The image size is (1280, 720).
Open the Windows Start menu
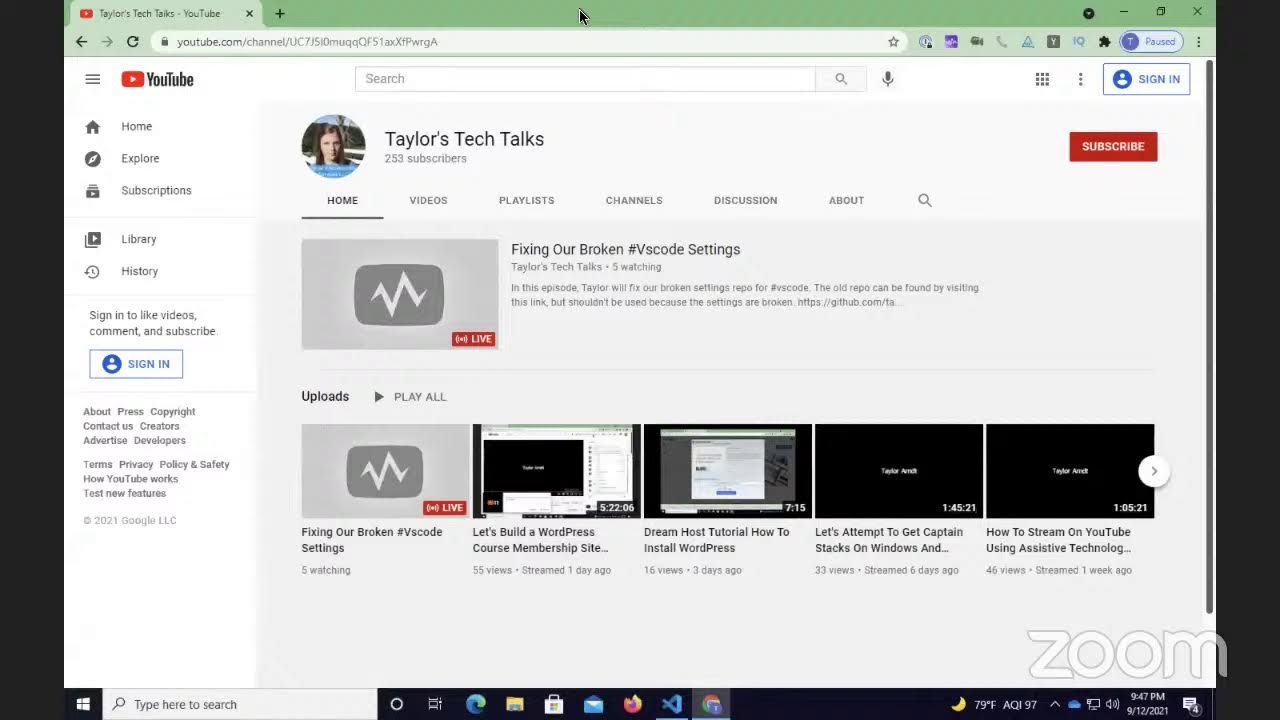point(83,704)
